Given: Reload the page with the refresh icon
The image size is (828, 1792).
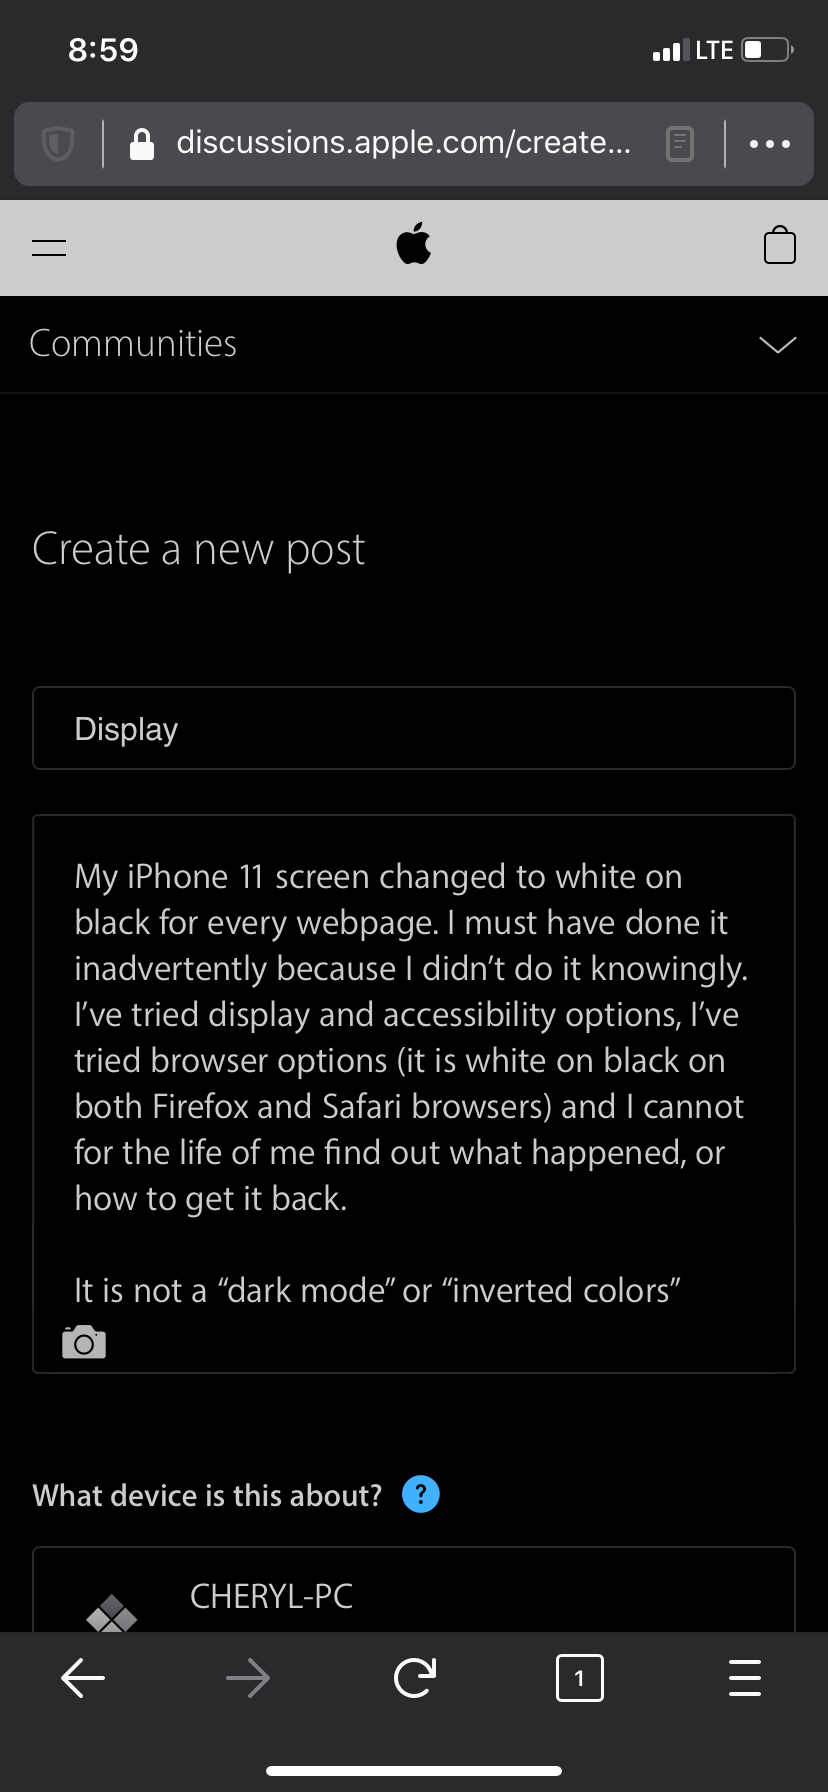Looking at the screenshot, I should (x=414, y=1678).
